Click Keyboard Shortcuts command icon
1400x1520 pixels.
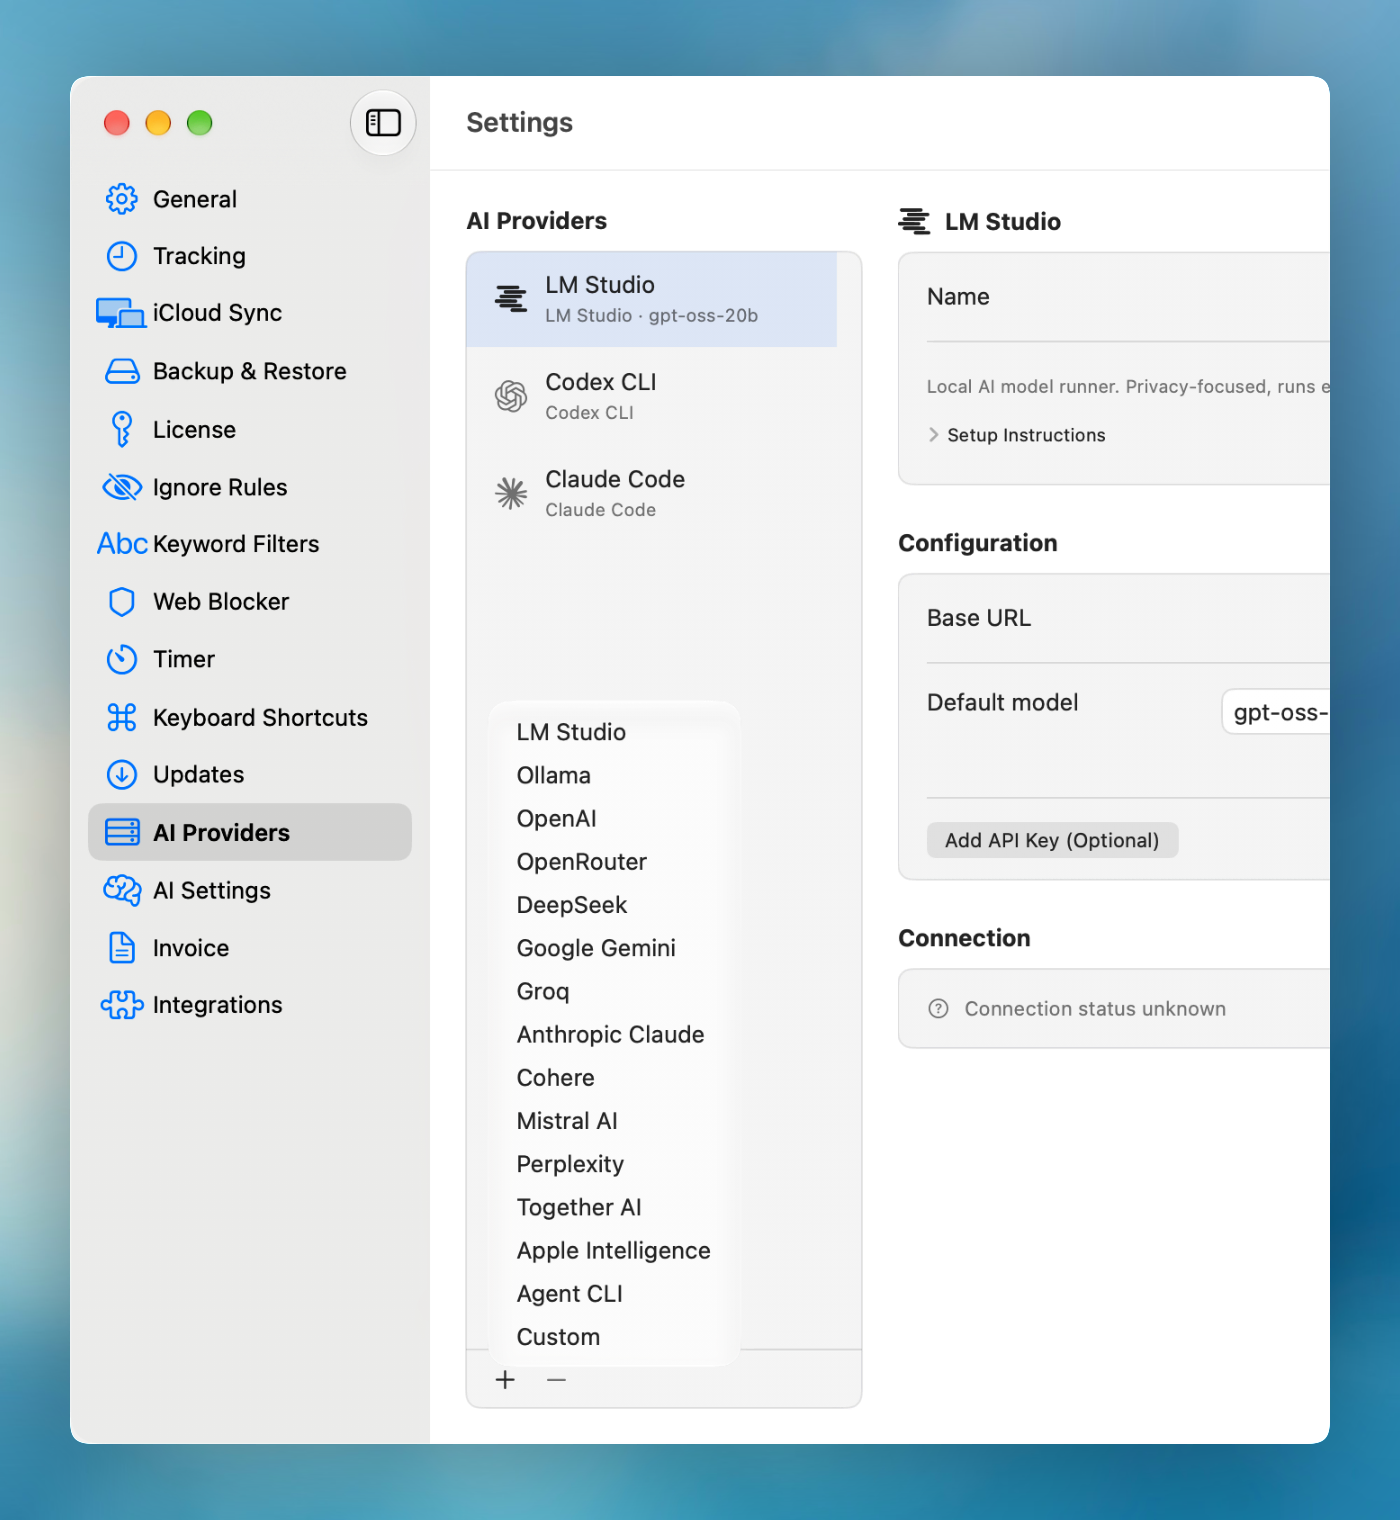point(122,717)
